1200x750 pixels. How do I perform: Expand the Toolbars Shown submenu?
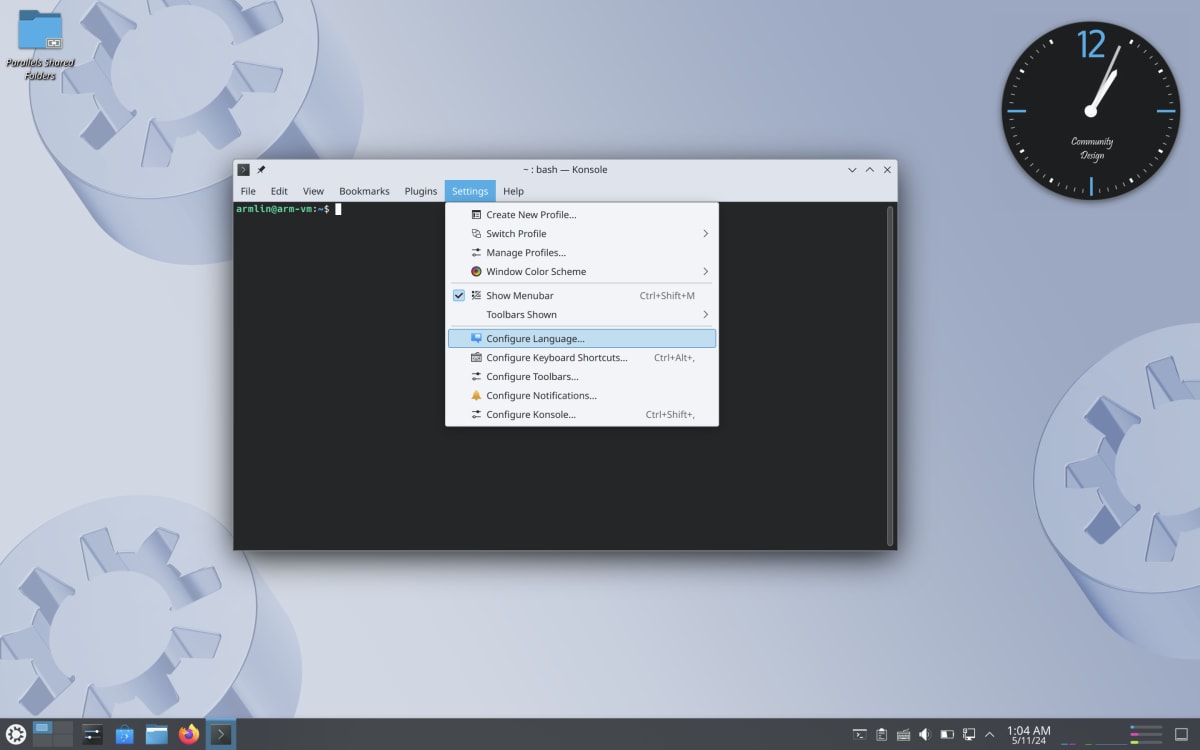point(582,315)
